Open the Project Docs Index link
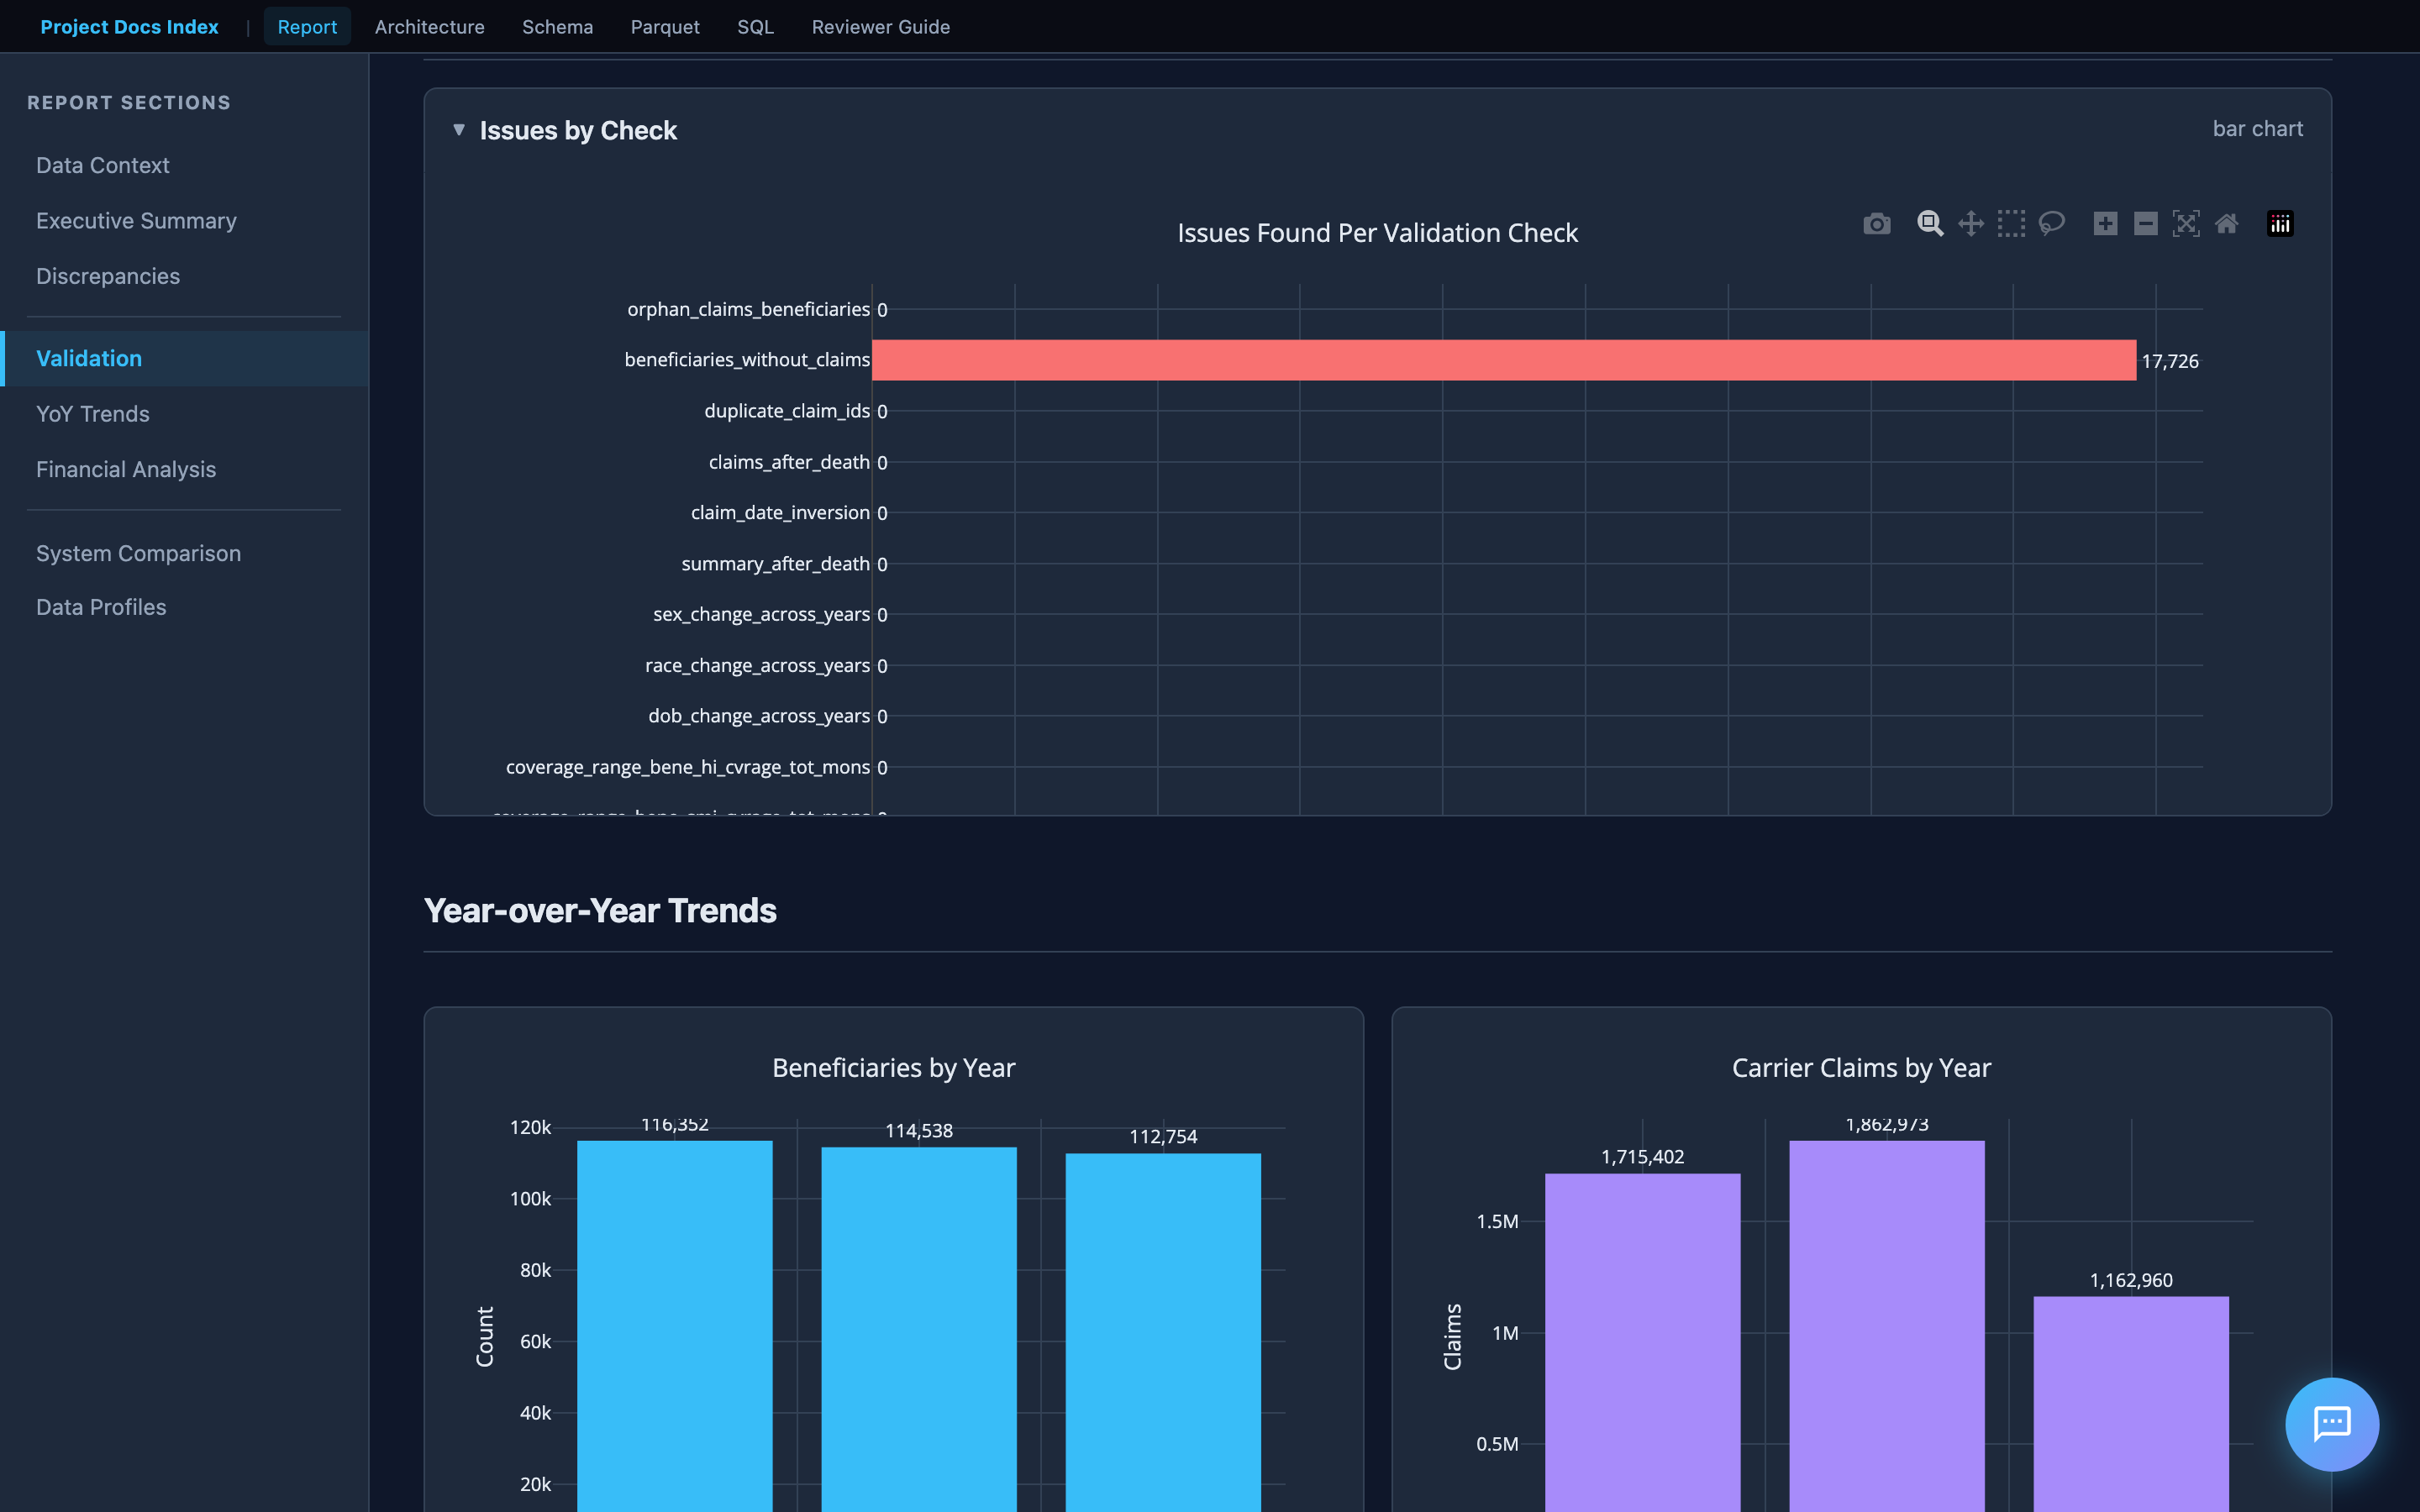 point(129,27)
